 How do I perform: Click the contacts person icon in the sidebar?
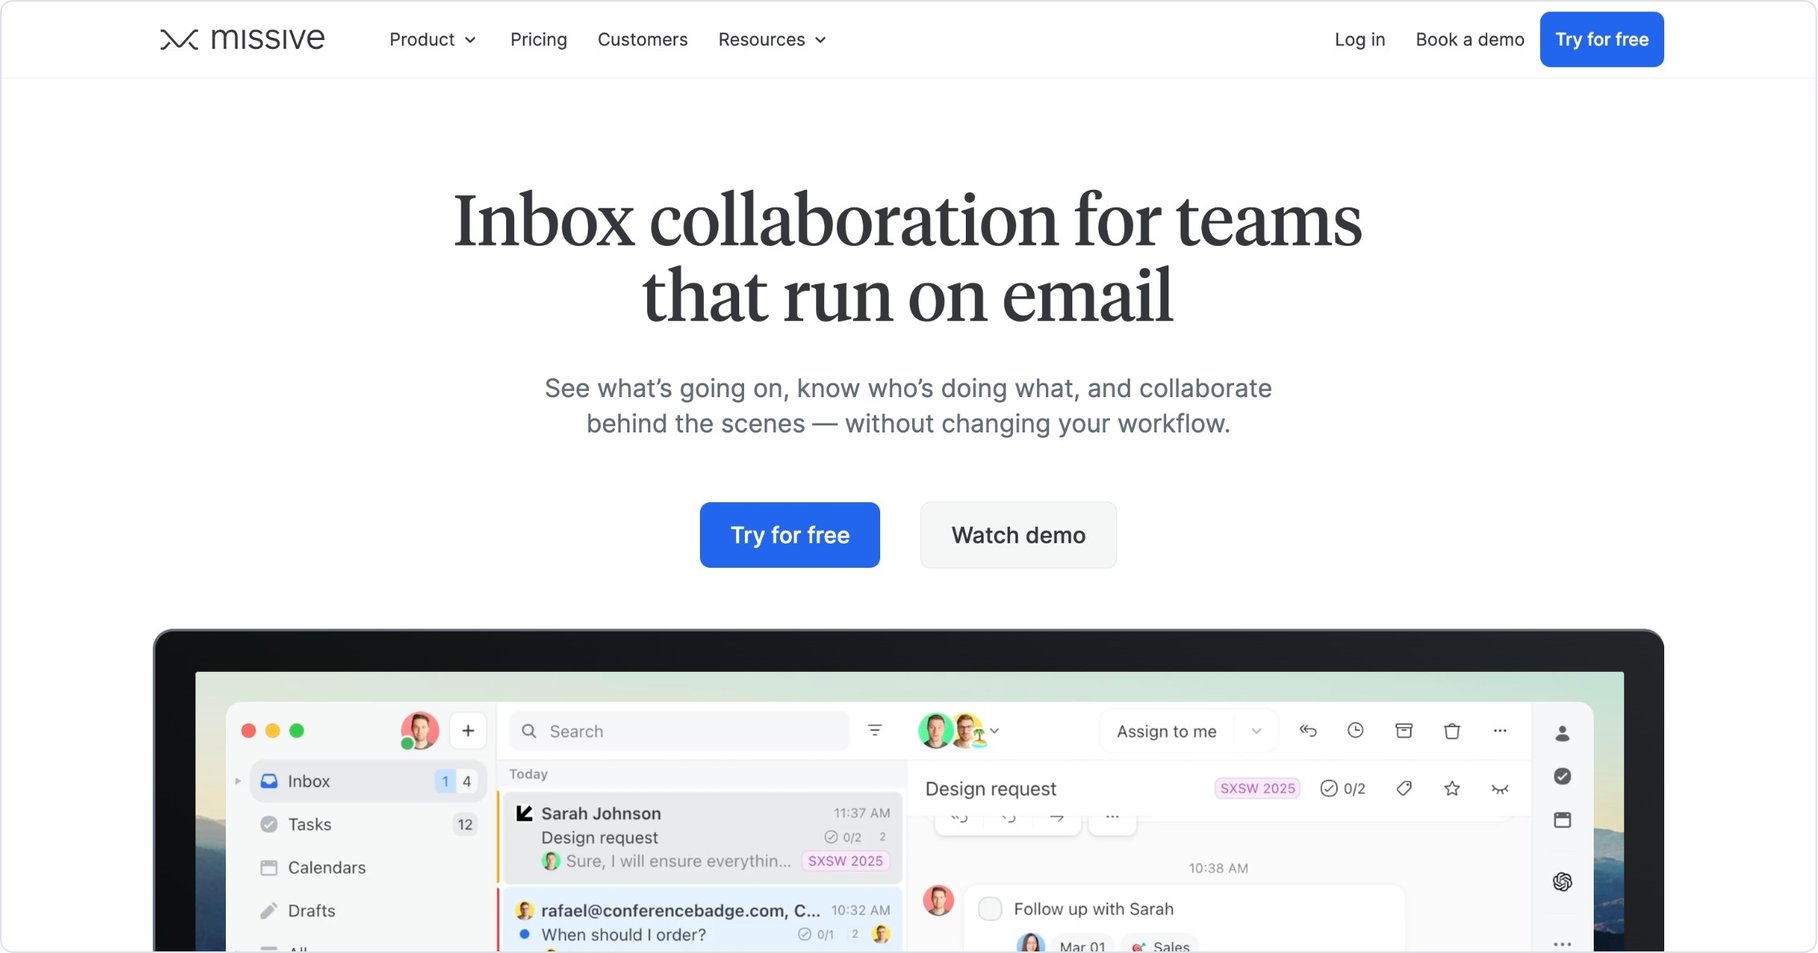[x=1563, y=731]
